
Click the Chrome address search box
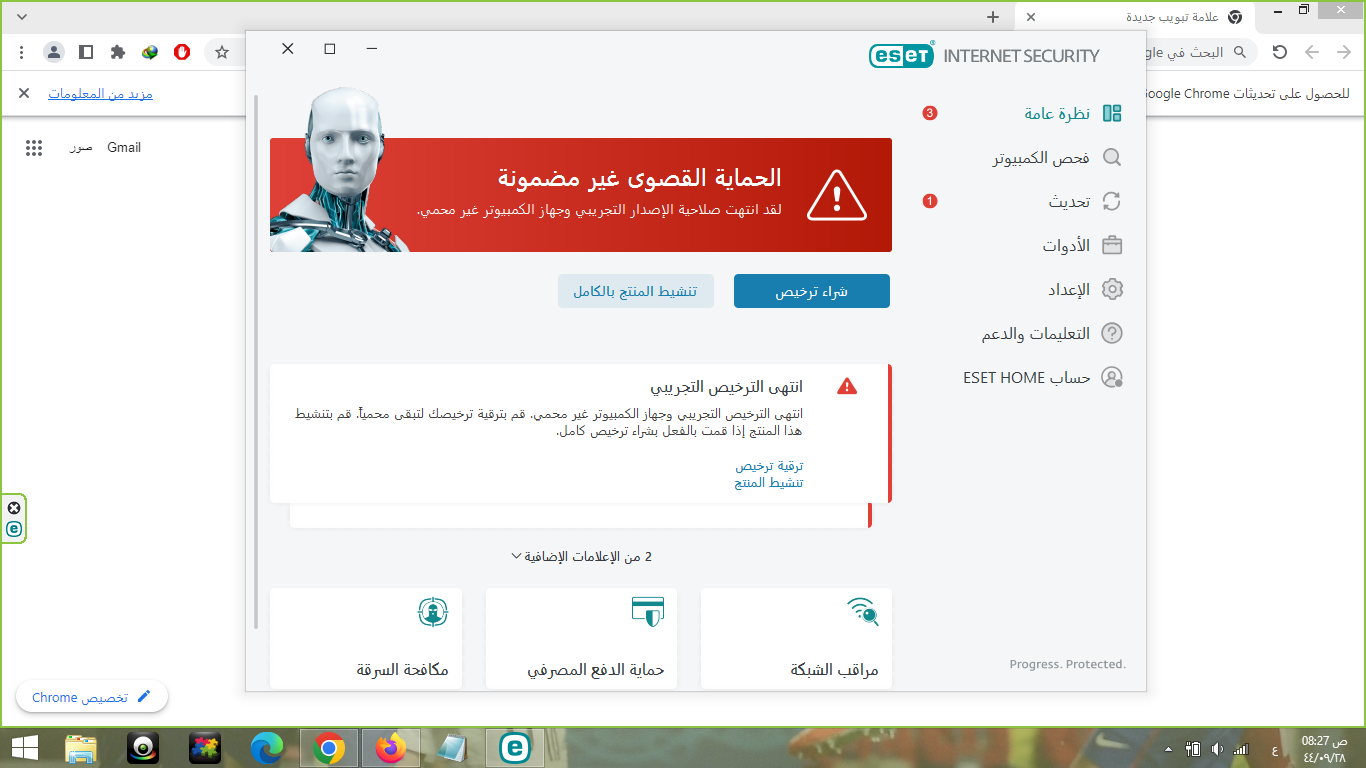[x=1199, y=51]
